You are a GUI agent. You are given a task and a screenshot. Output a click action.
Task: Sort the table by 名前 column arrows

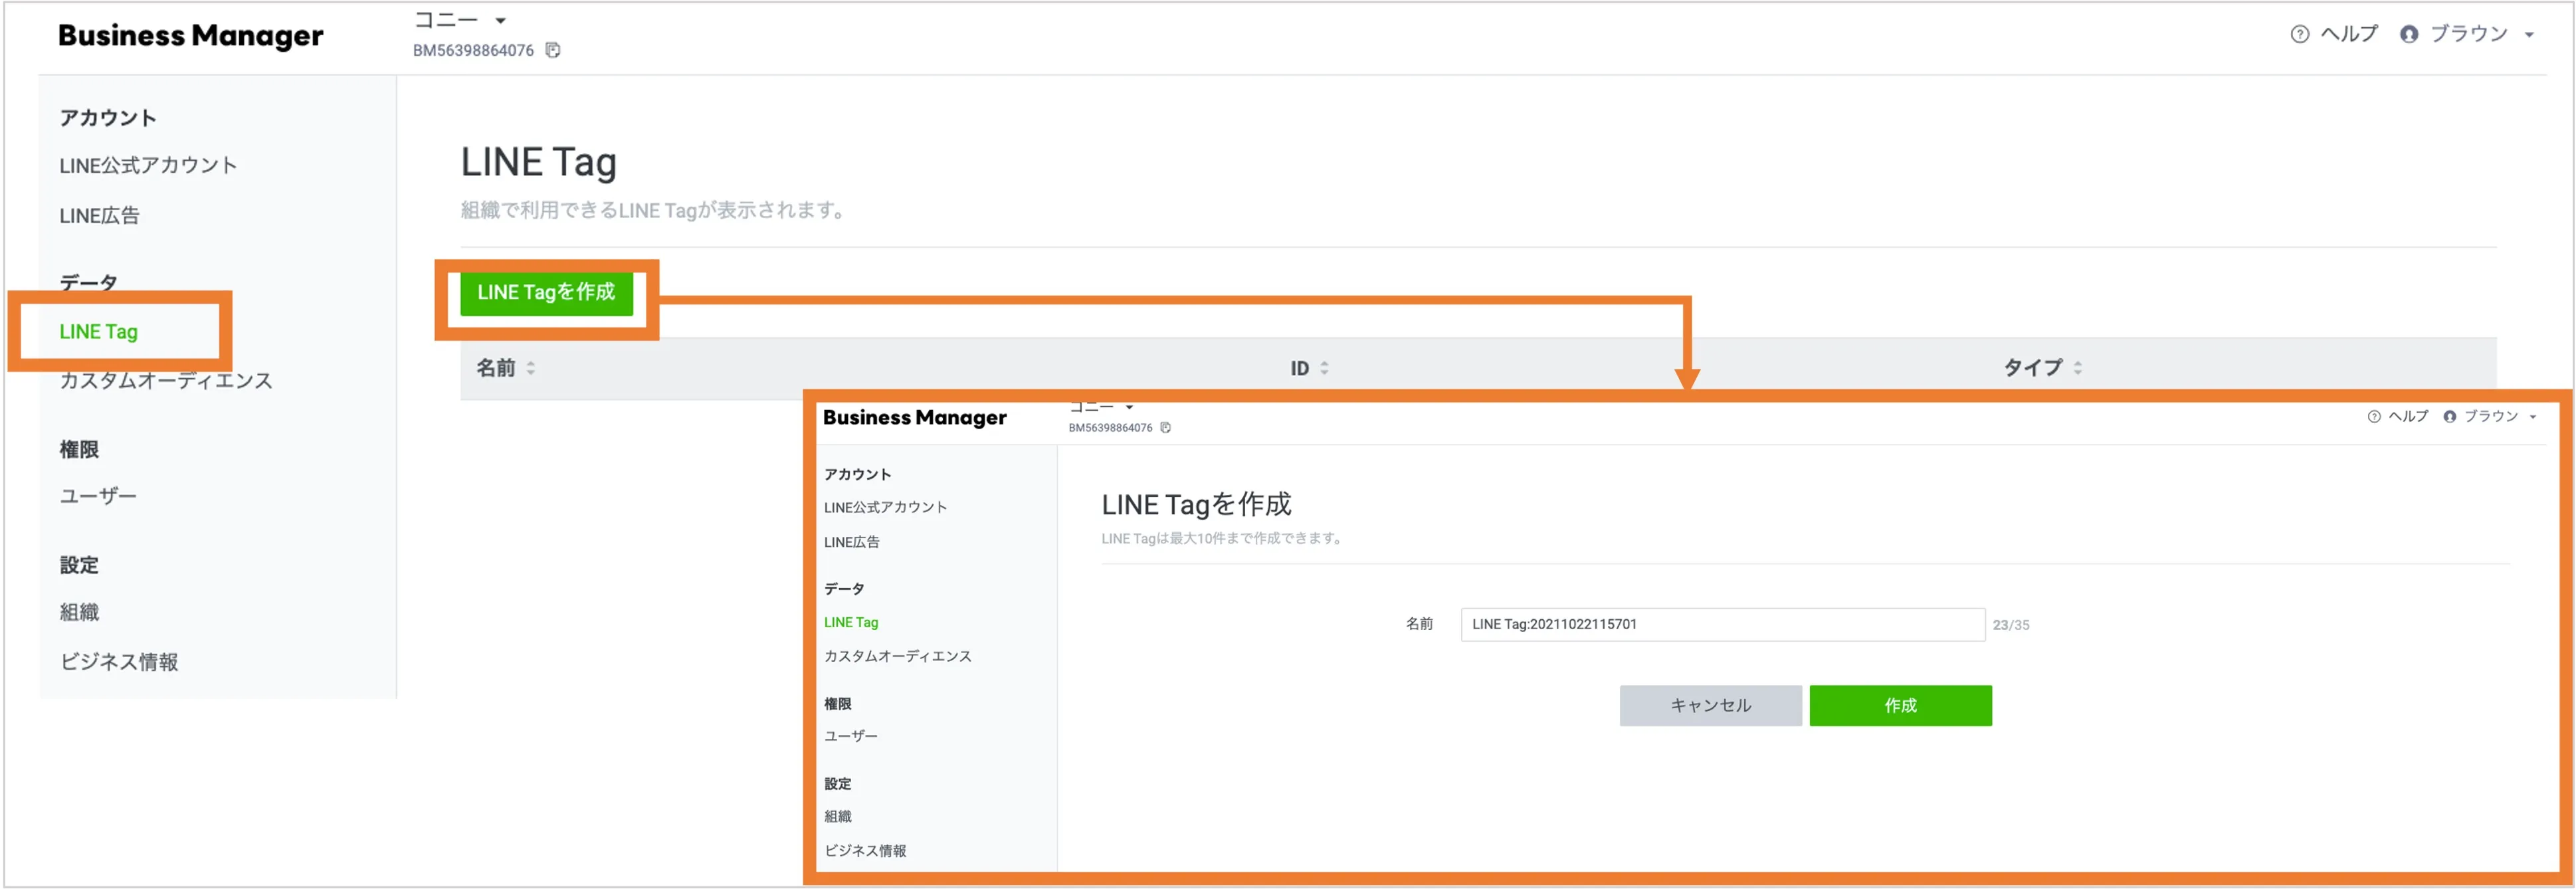tap(531, 368)
